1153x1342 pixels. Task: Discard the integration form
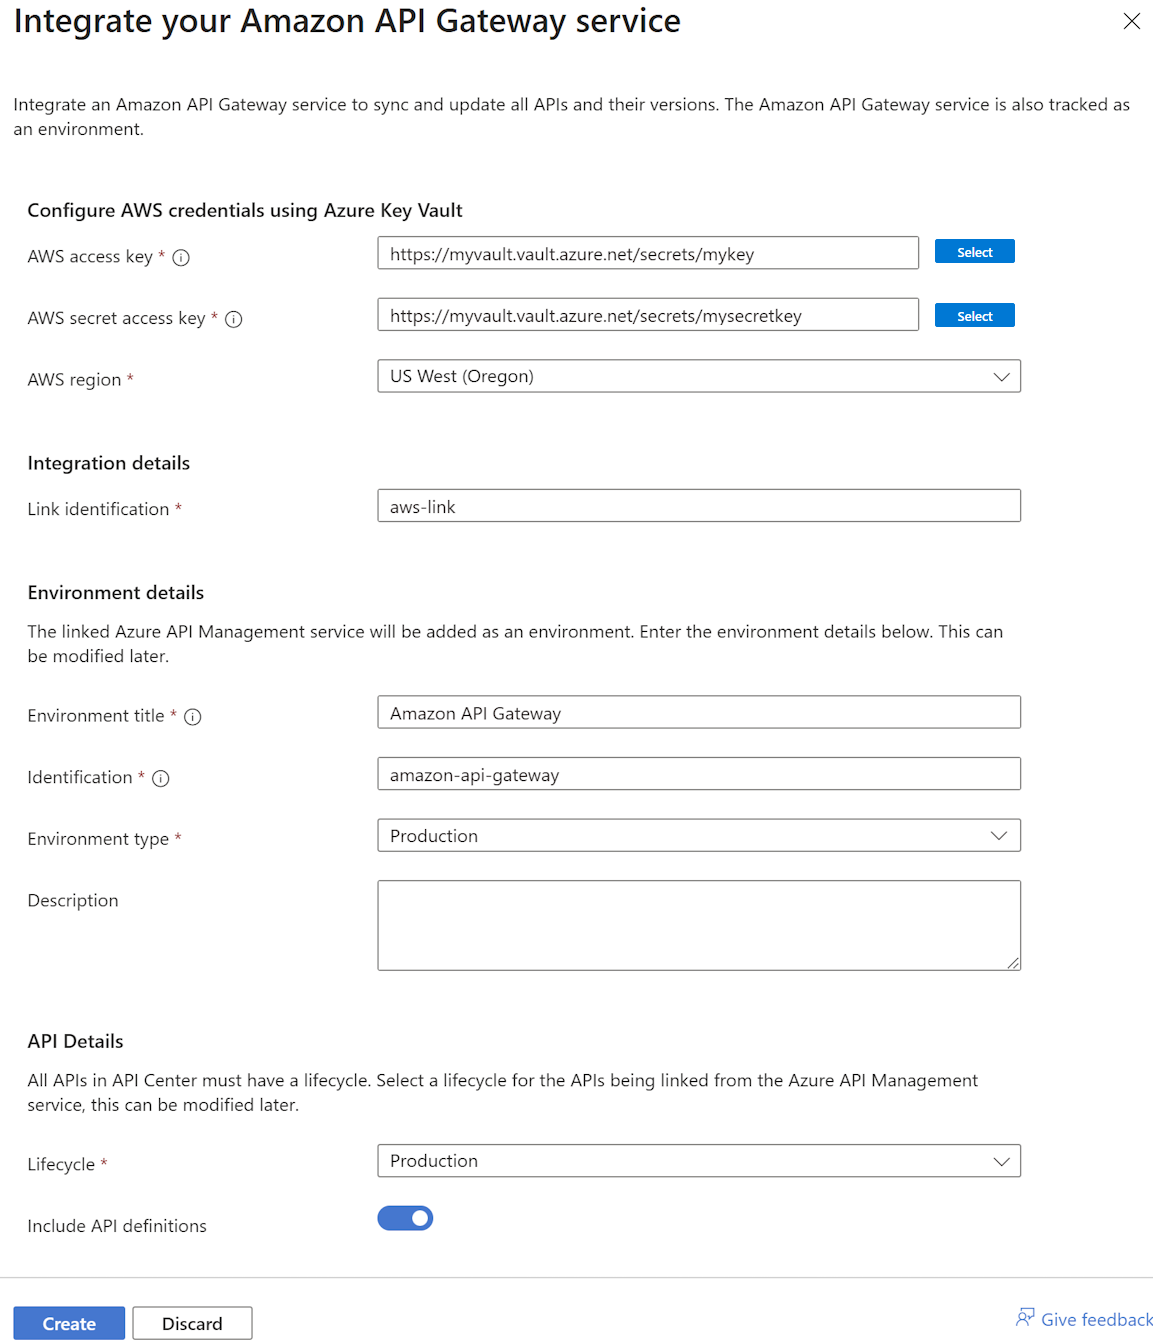[192, 1322]
